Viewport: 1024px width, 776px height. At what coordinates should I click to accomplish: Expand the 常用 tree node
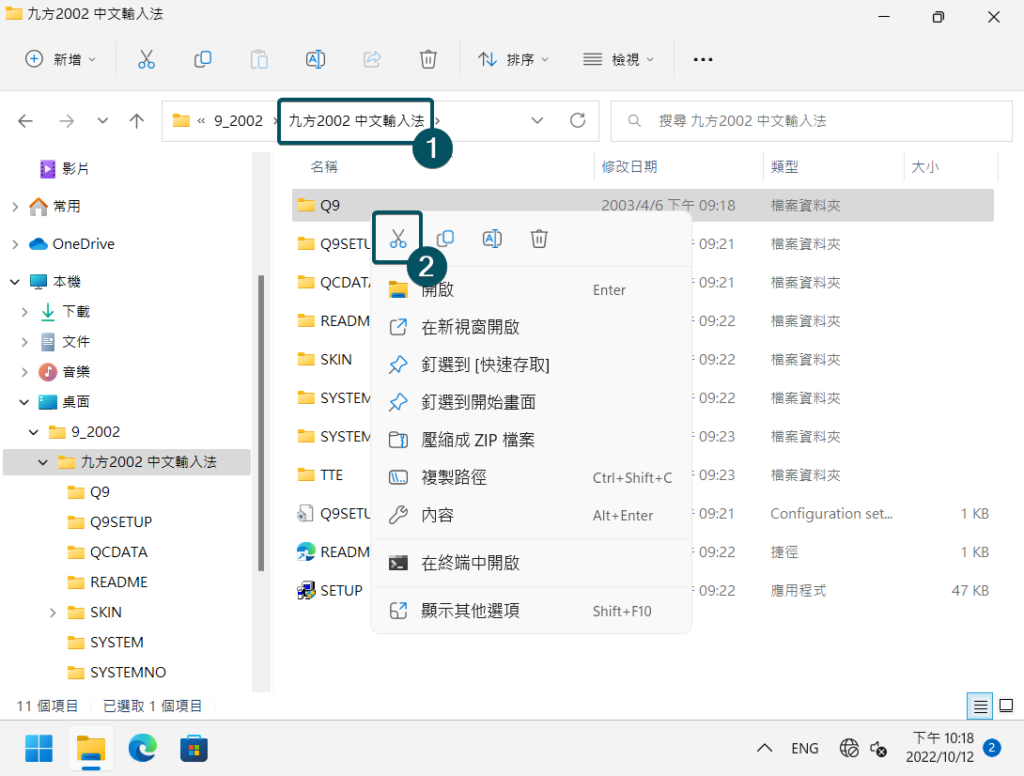point(15,207)
